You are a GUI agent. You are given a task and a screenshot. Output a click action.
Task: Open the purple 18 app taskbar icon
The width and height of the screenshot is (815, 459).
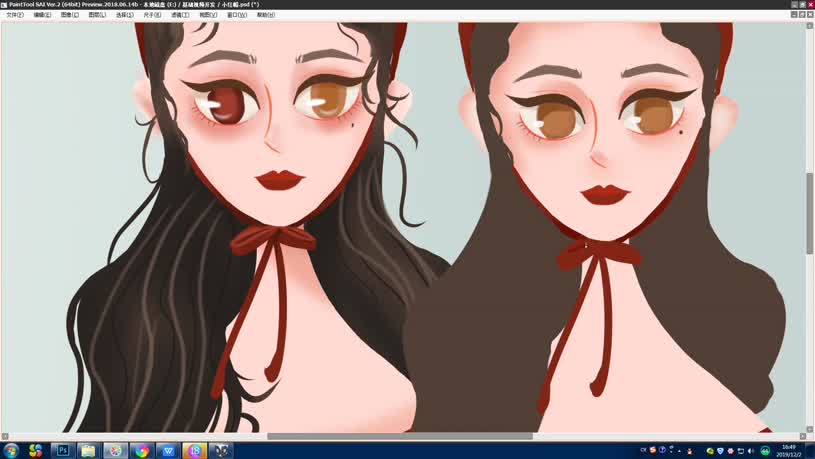coord(195,450)
